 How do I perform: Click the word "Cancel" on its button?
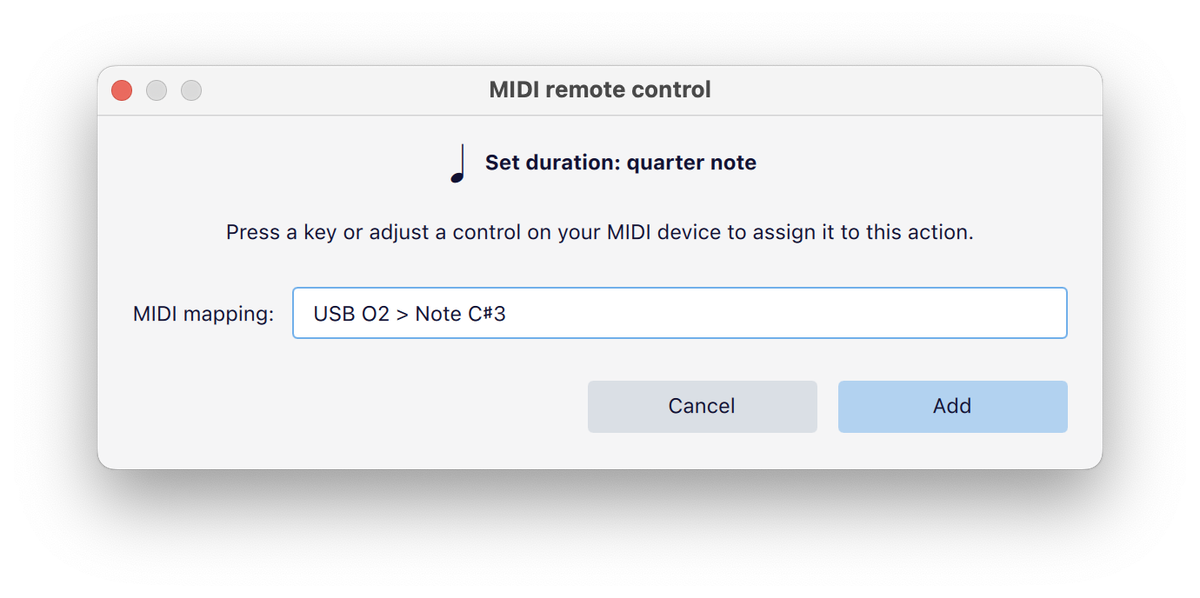702,406
